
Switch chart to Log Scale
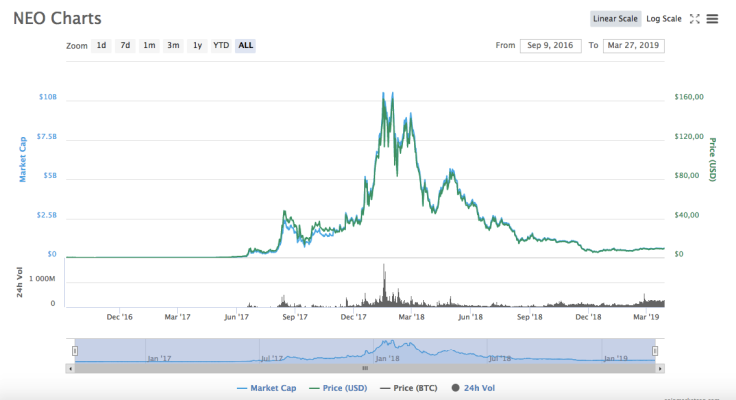pos(664,19)
